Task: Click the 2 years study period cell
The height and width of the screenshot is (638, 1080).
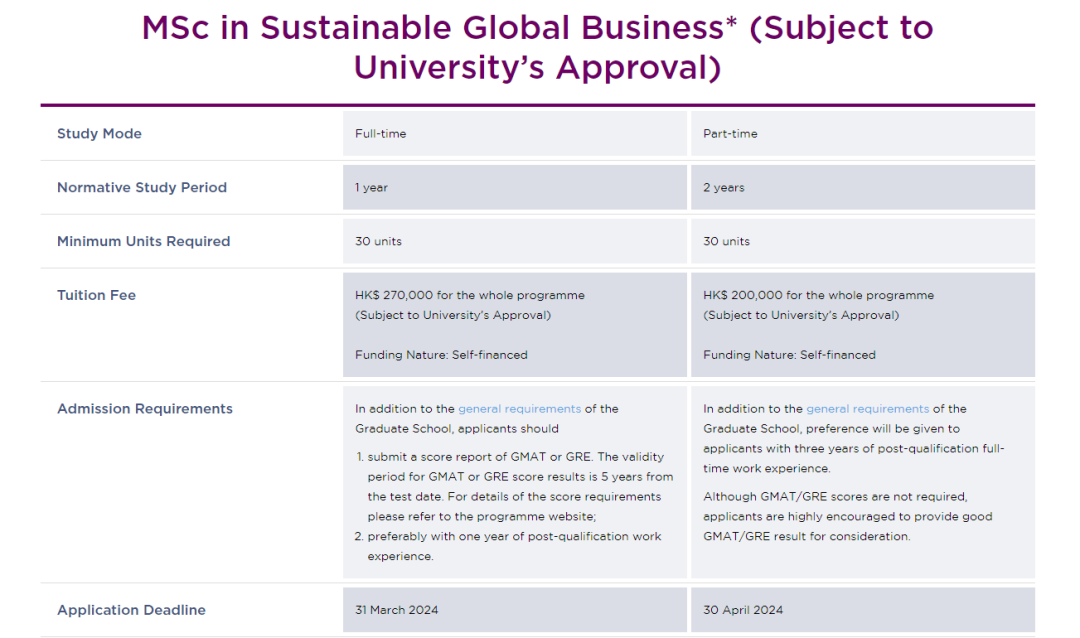Action: 724,188
